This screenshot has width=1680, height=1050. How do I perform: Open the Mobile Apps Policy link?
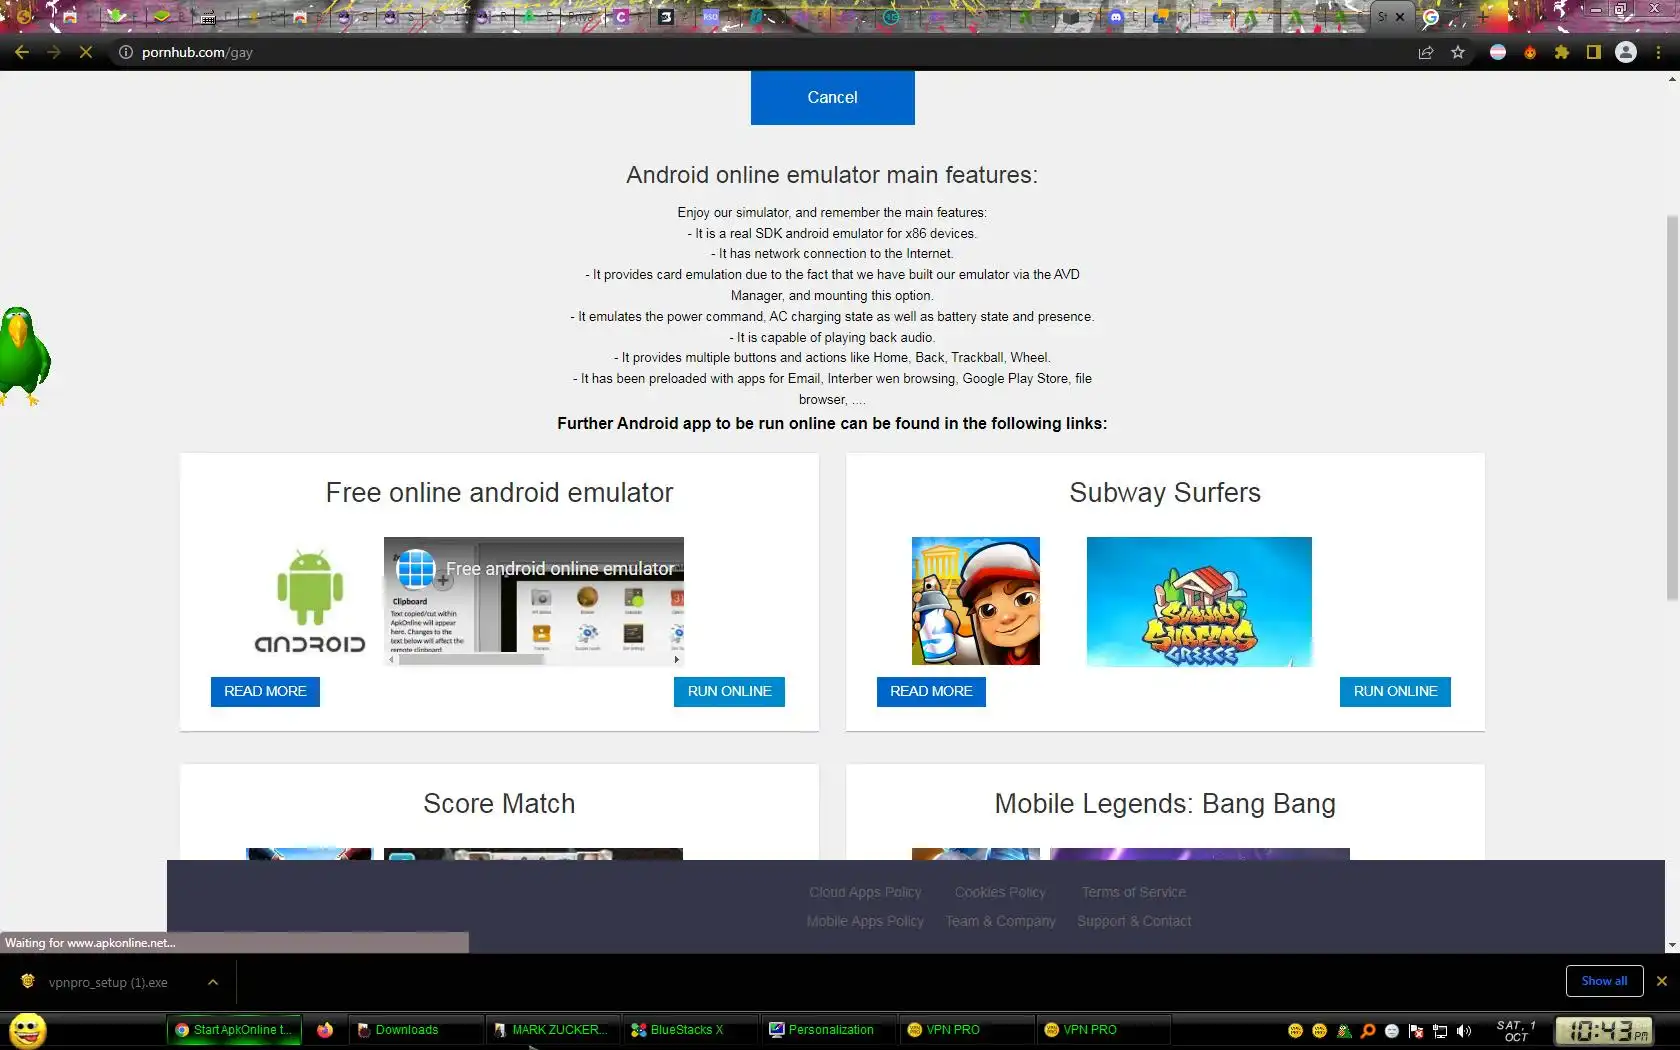tap(865, 921)
